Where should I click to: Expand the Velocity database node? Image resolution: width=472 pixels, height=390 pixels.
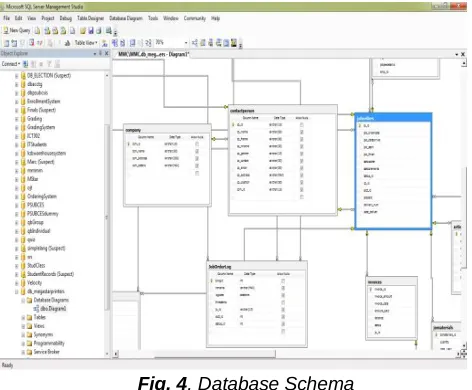[16, 283]
